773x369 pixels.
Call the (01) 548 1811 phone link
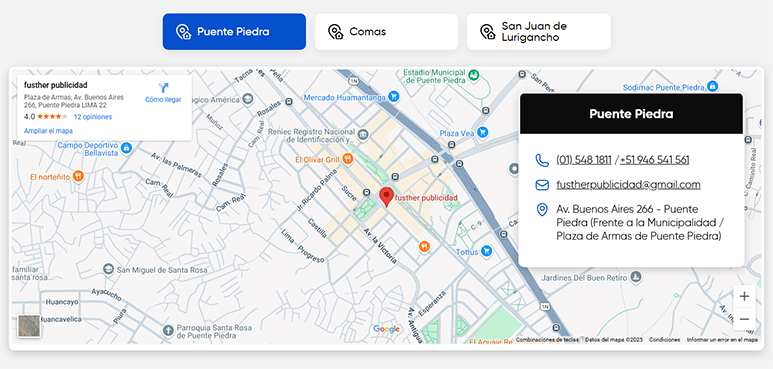coord(584,160)
